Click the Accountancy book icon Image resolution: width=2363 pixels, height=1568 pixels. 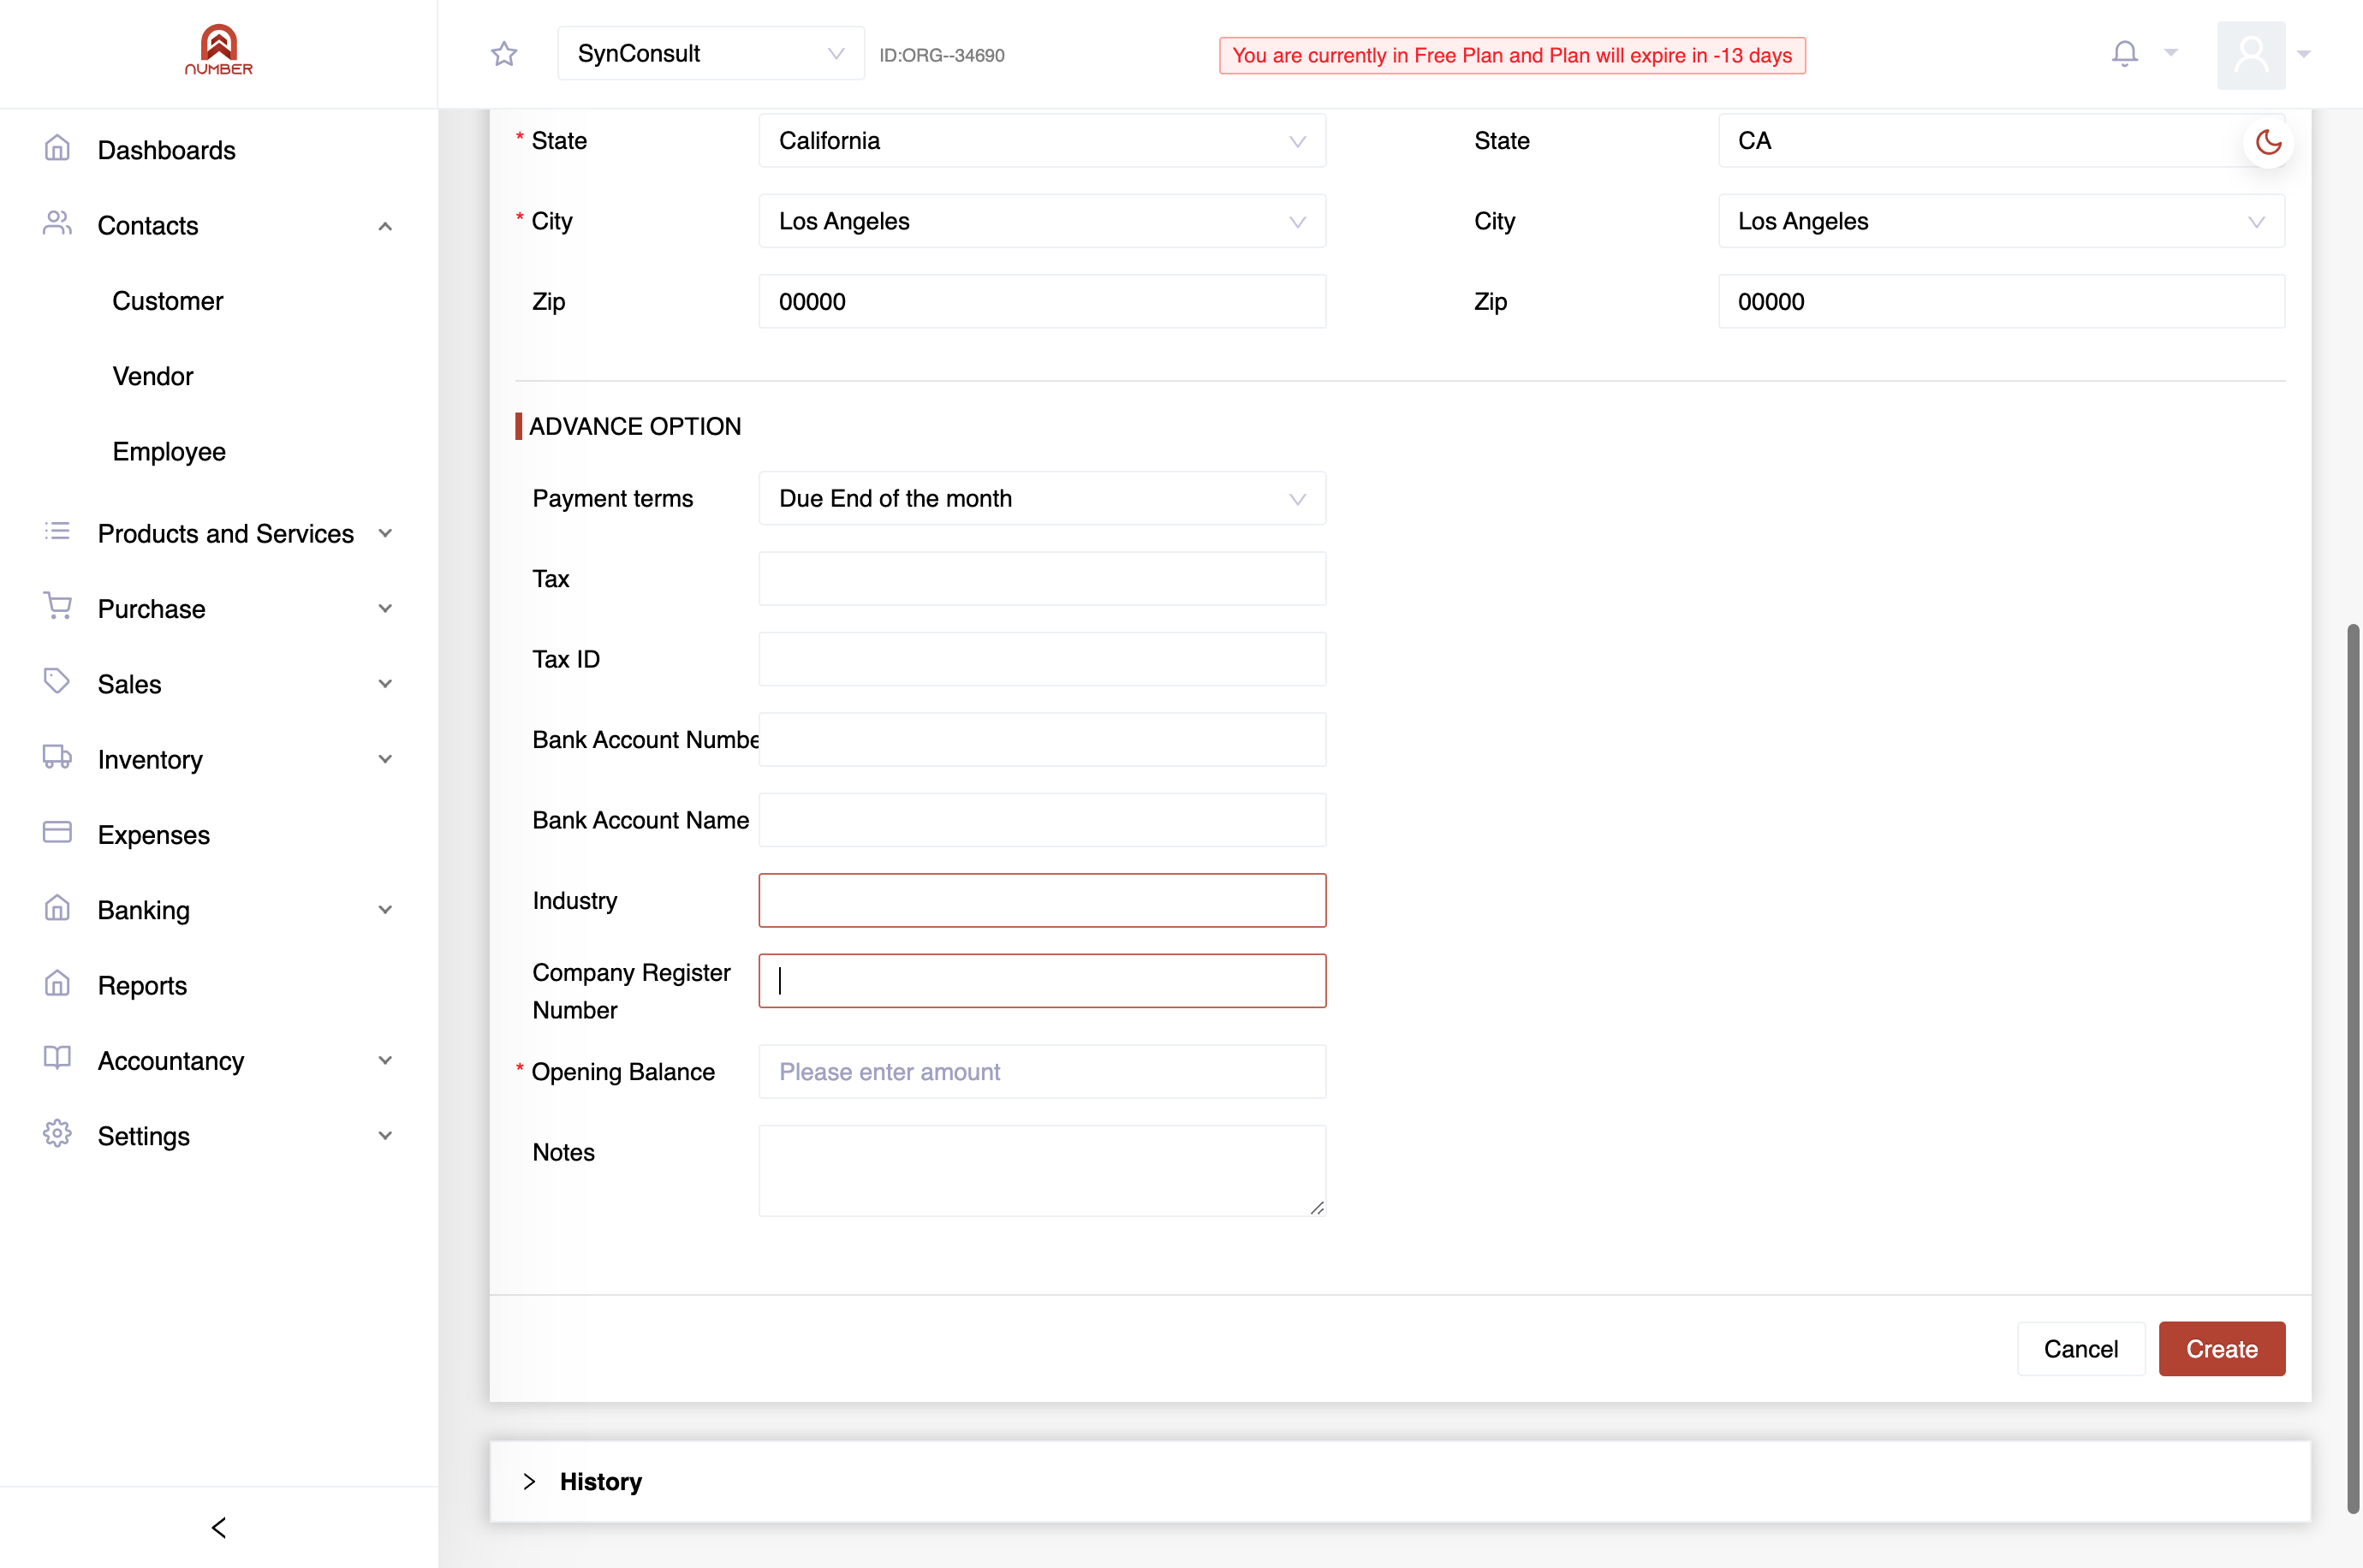pos(57,1059)
